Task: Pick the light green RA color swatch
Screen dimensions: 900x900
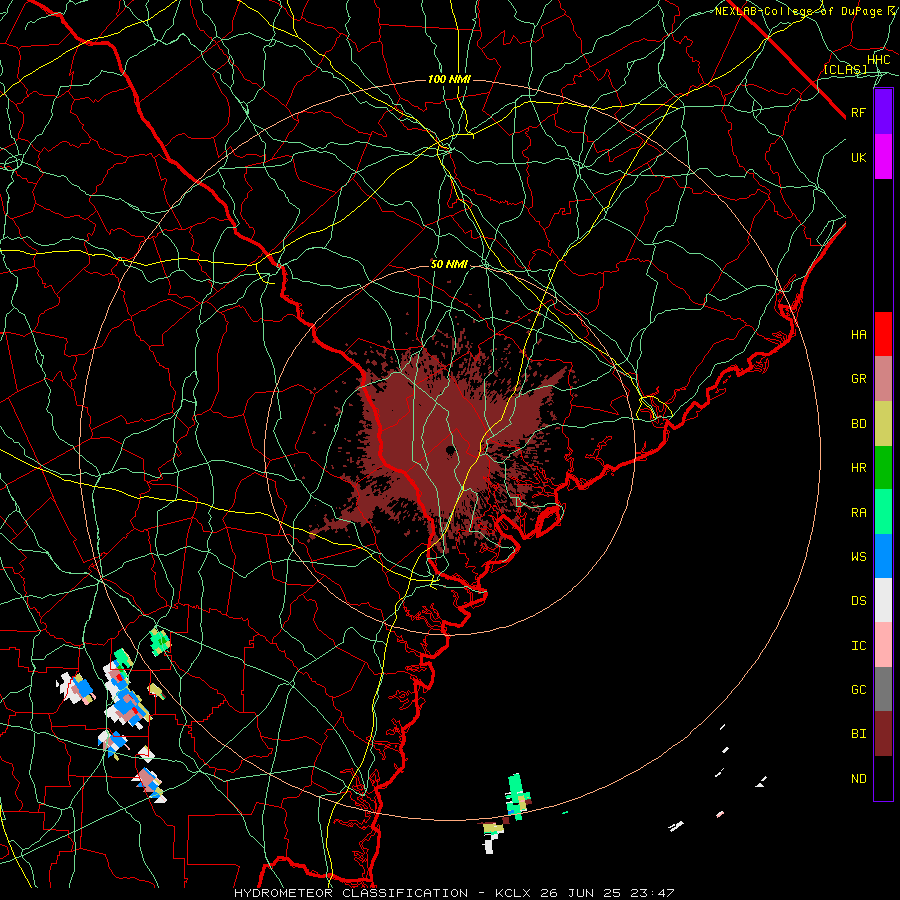Action: tap(883, 512)
